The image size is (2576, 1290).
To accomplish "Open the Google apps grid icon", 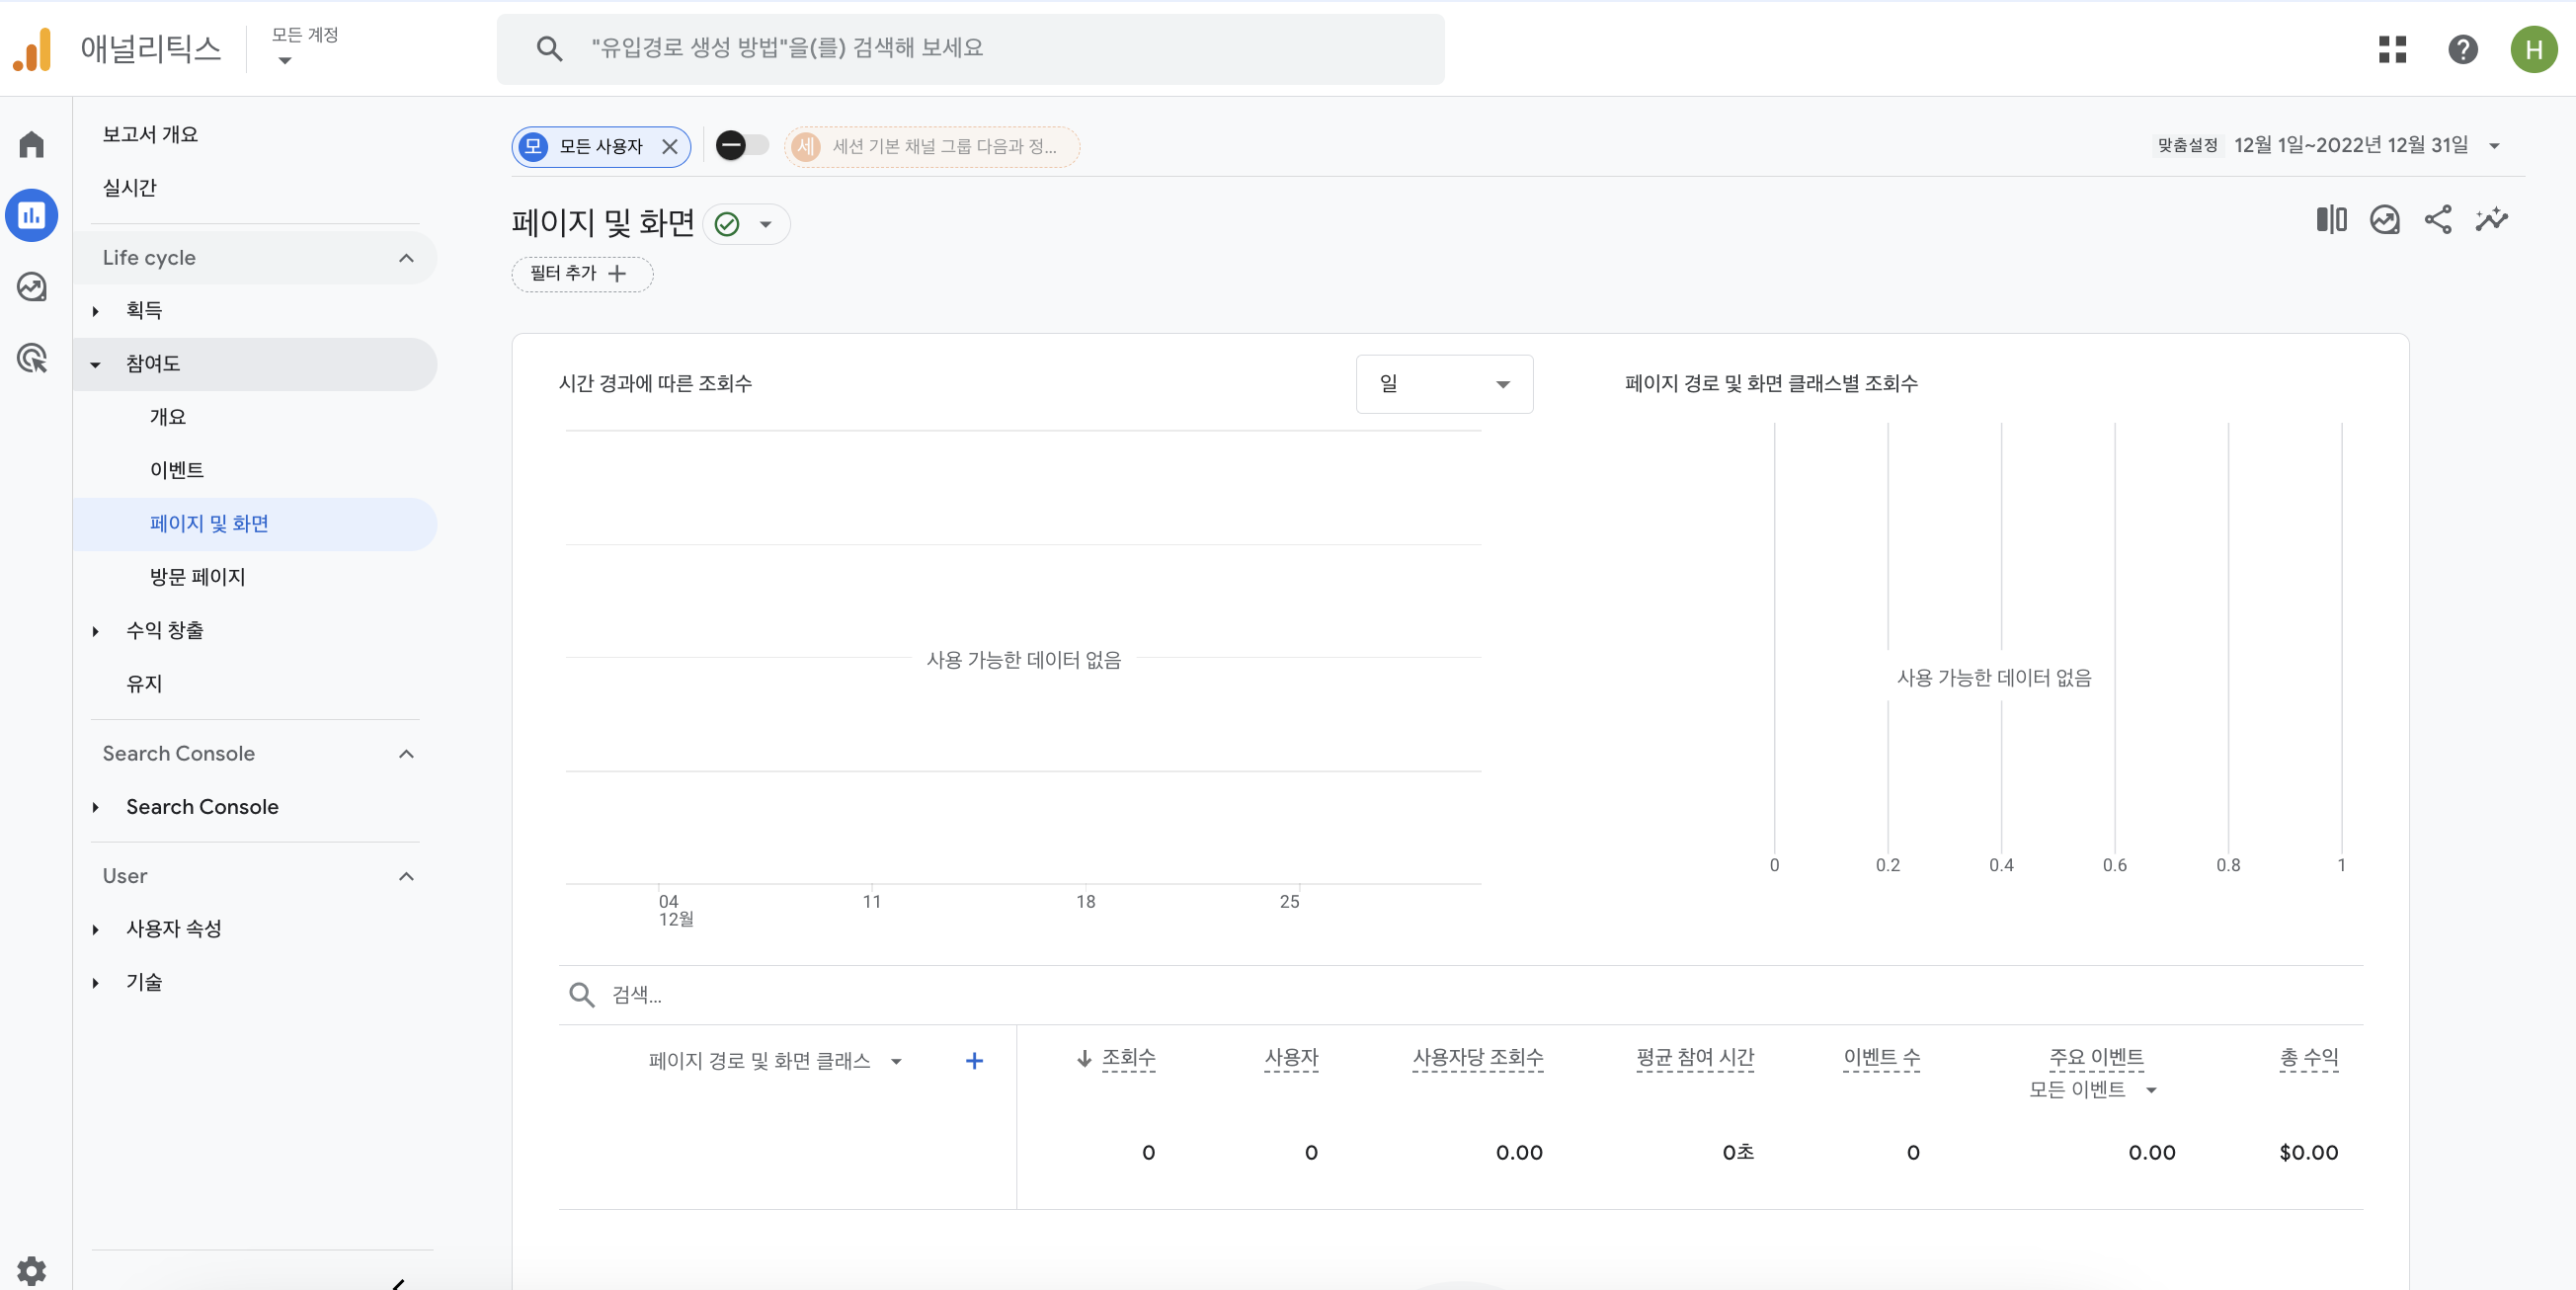I will point(2392,49).
